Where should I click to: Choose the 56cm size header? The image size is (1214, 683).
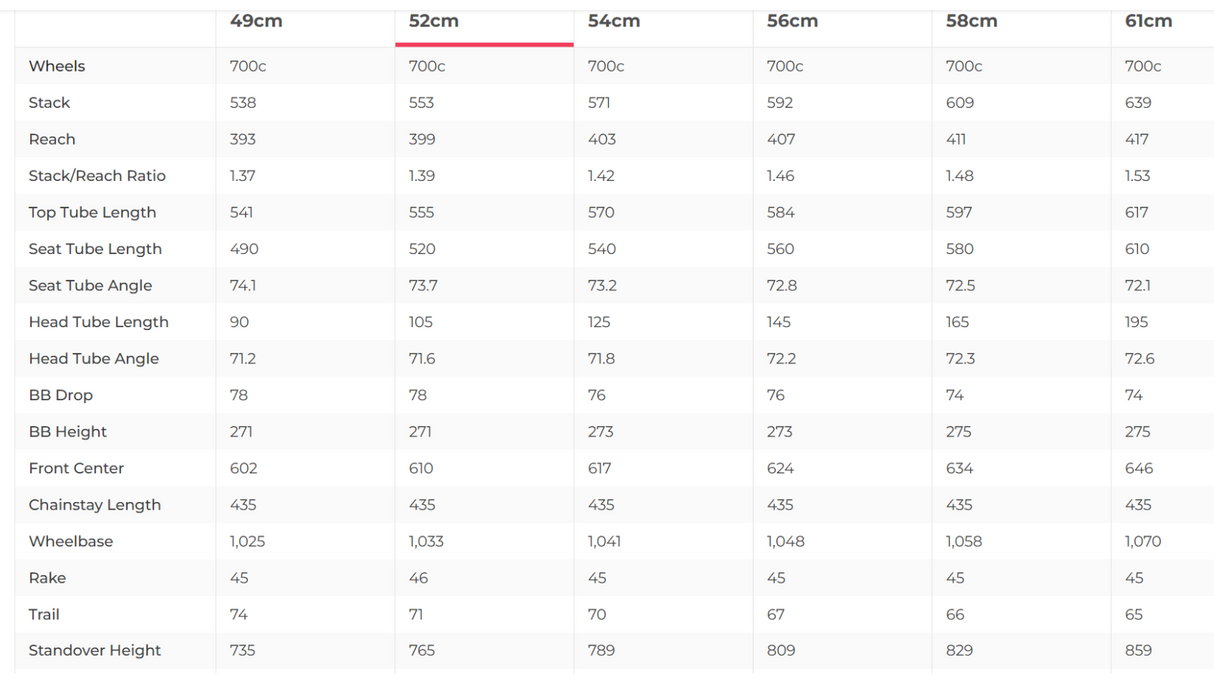point(792,21)
